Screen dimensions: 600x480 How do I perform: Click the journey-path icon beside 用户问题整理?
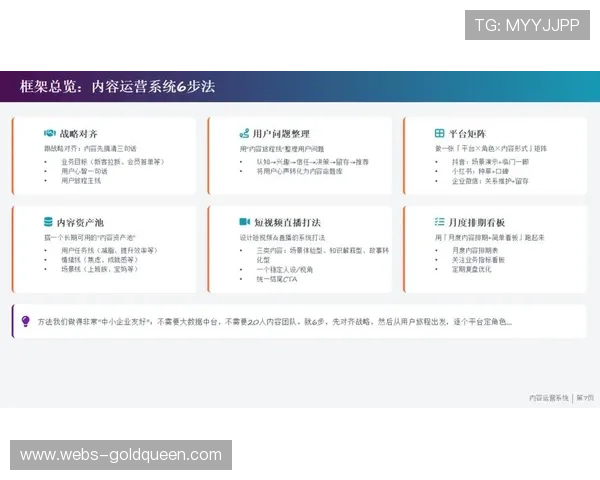click(x=244, y=133)
